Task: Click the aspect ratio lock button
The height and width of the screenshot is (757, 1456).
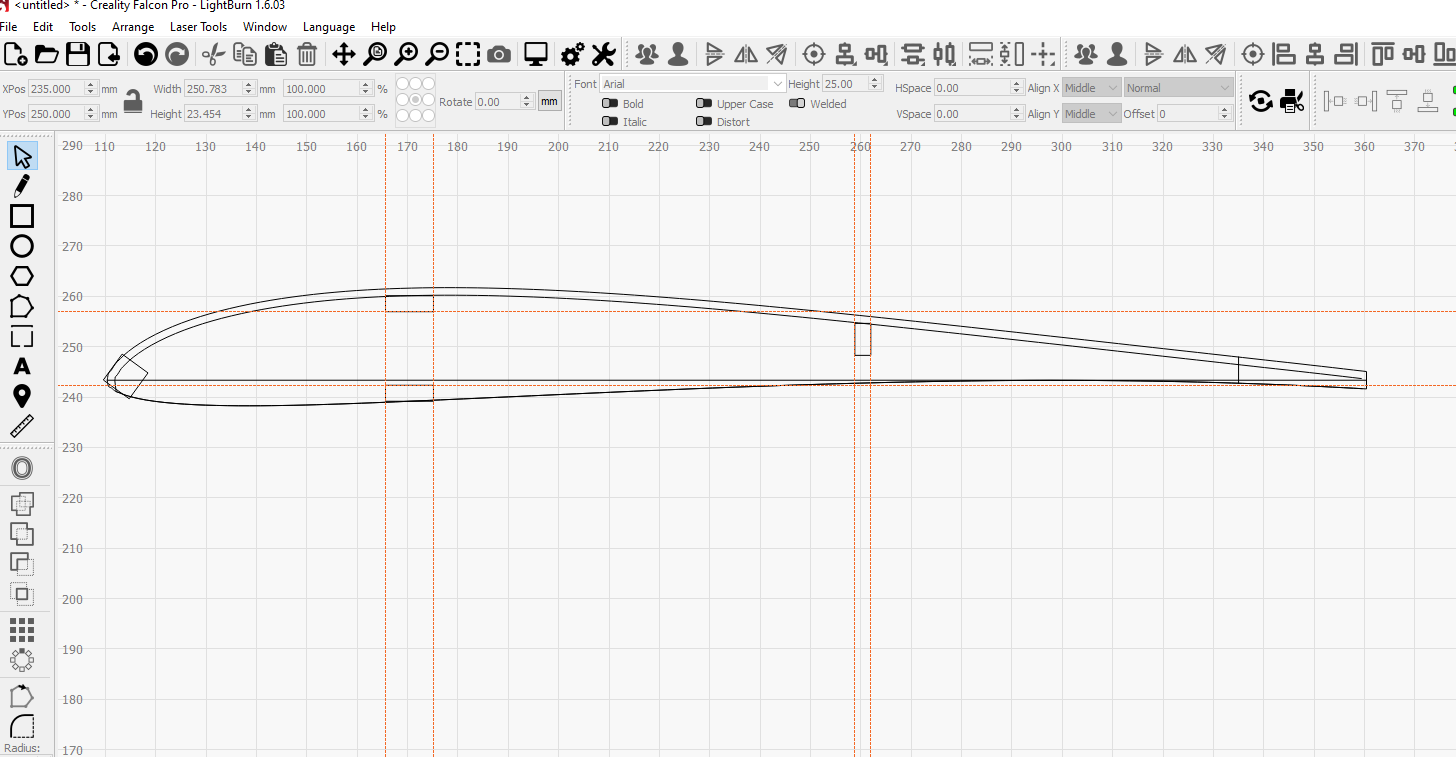Action: point(132,101)
